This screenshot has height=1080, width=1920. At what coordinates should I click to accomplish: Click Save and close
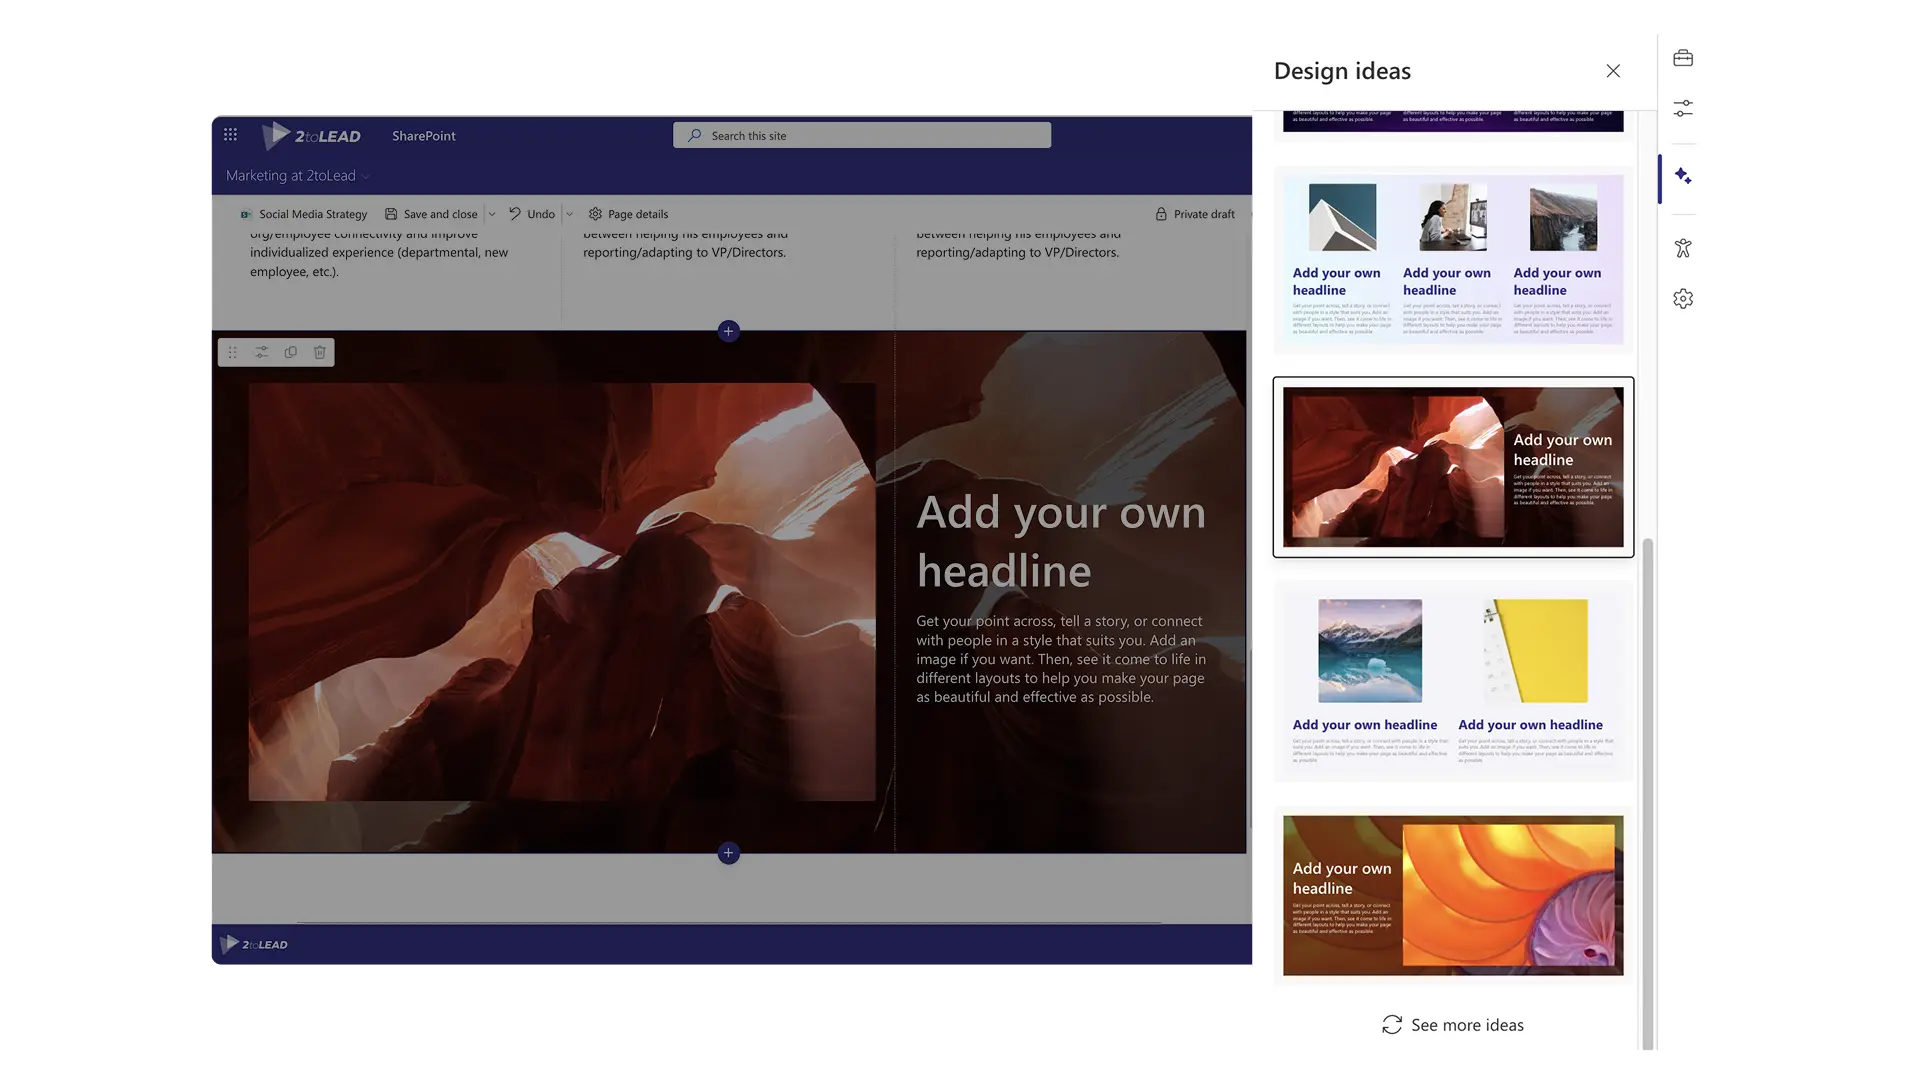tap(440, 213)
